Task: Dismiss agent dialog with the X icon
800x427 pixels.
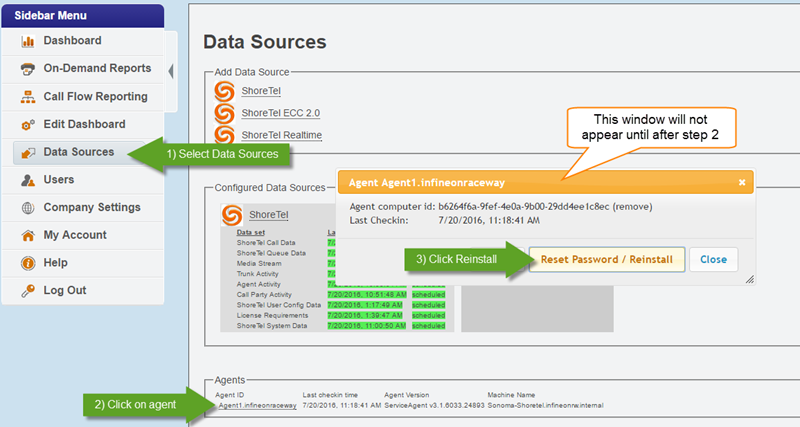Action: coord(742,183)
